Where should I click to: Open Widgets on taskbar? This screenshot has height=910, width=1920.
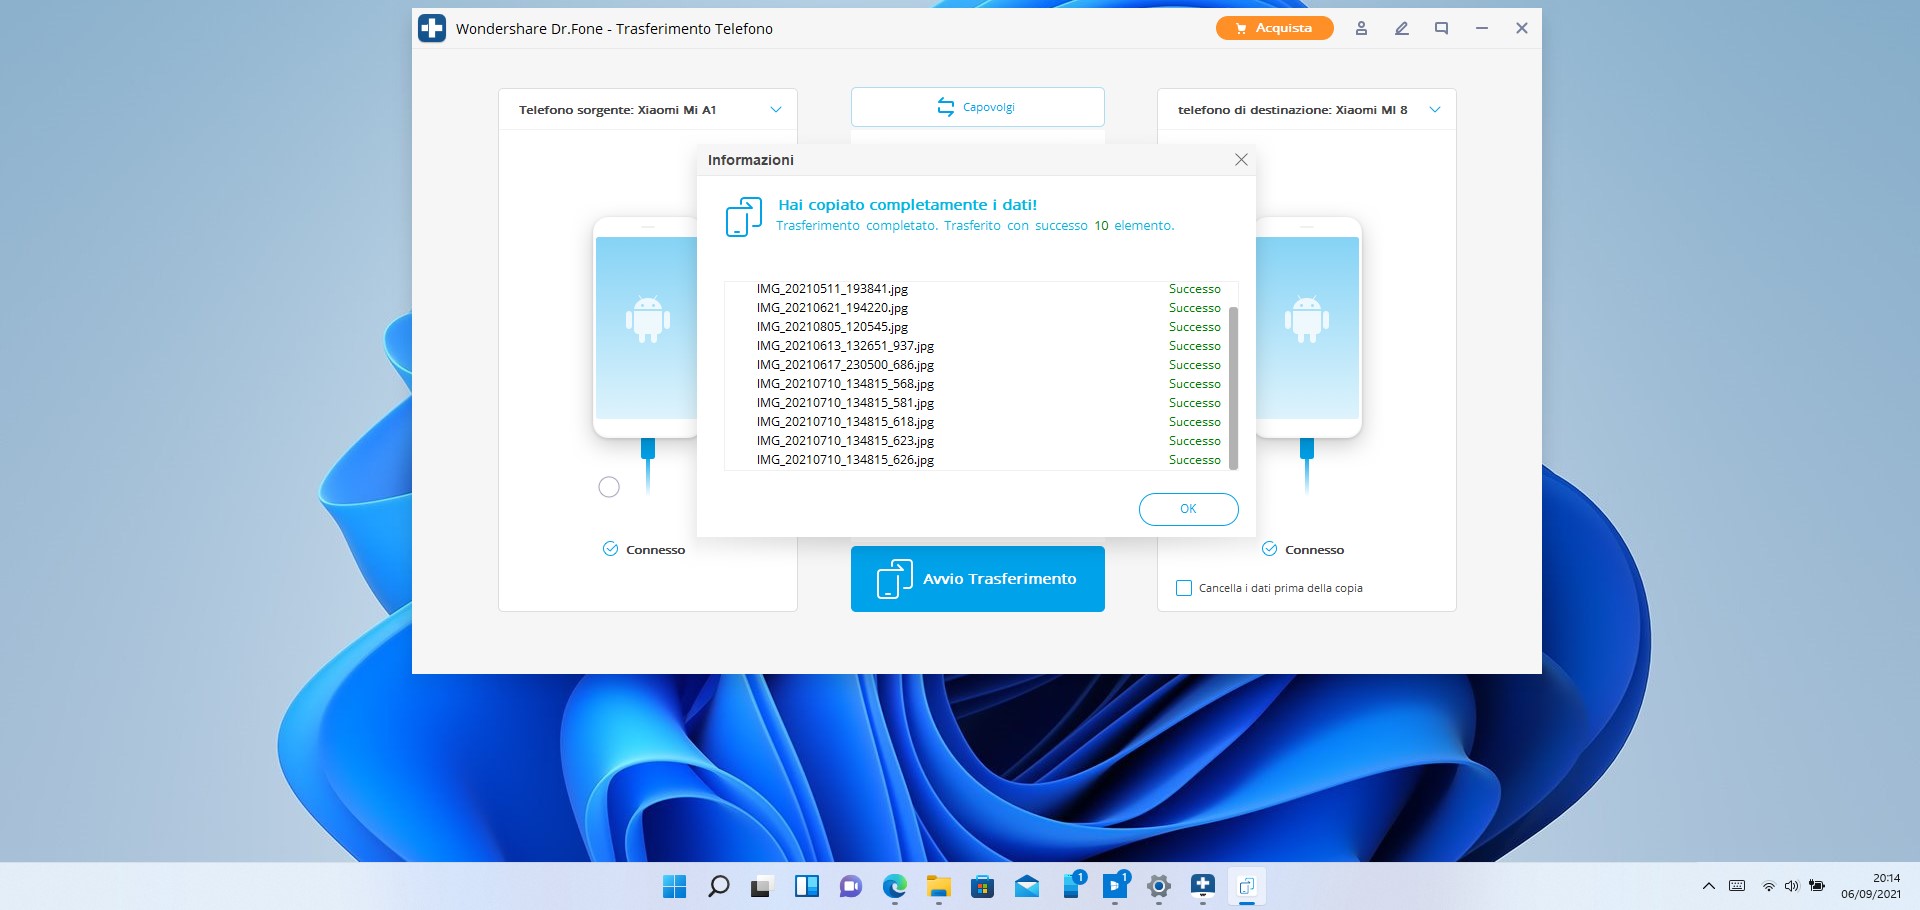[x=807, y=886]
